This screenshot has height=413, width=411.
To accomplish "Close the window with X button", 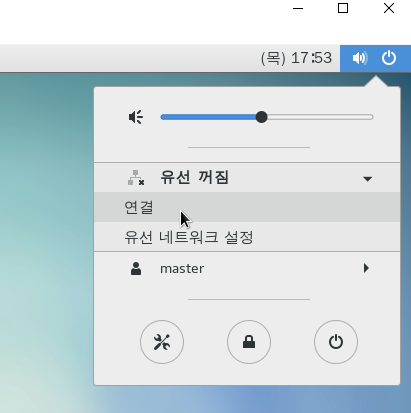I will tap(389, 8).
